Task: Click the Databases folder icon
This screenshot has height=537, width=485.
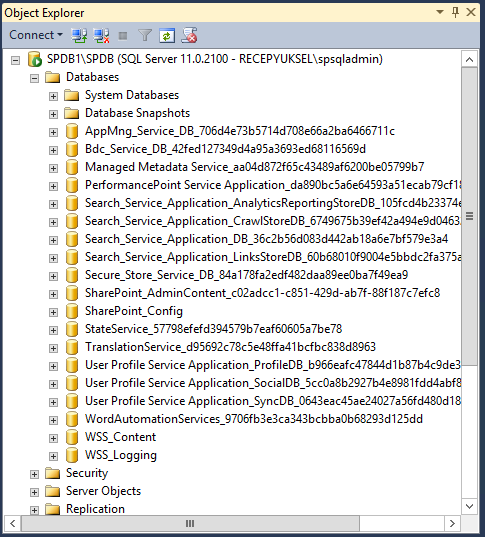Action: [52, 77]
